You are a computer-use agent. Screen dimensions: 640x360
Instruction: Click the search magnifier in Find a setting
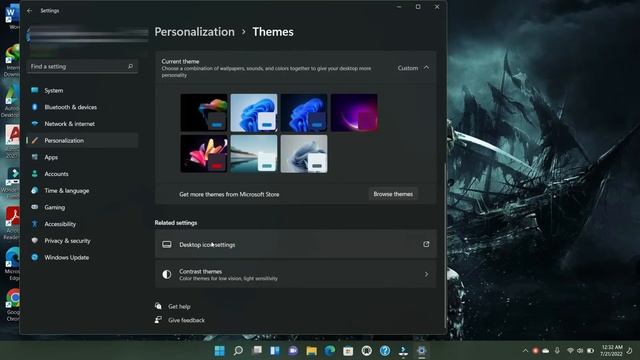point(130,66)
